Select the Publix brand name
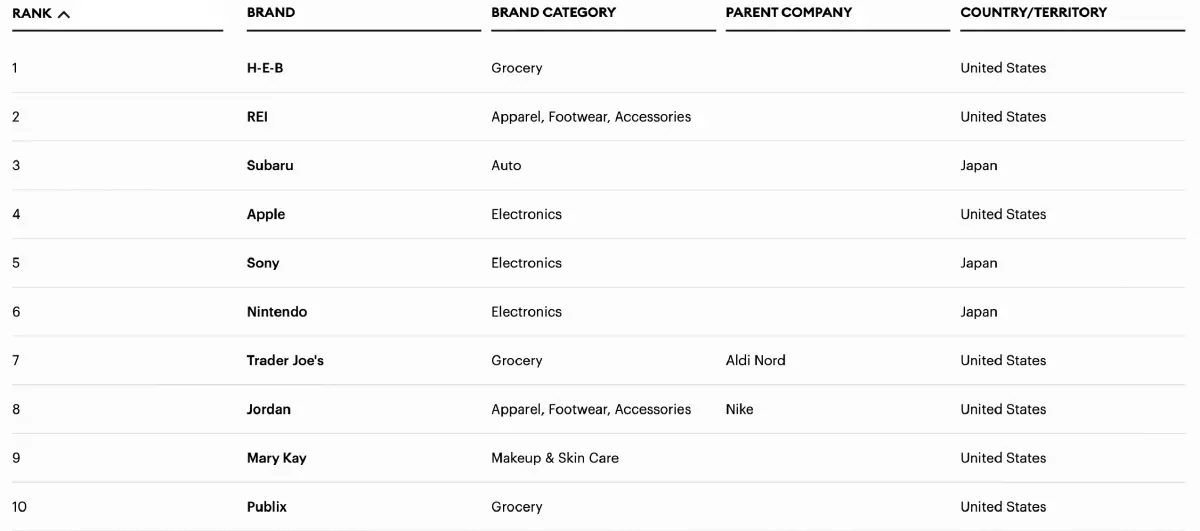Screen dimensions: 1200x531 [267, 507]
